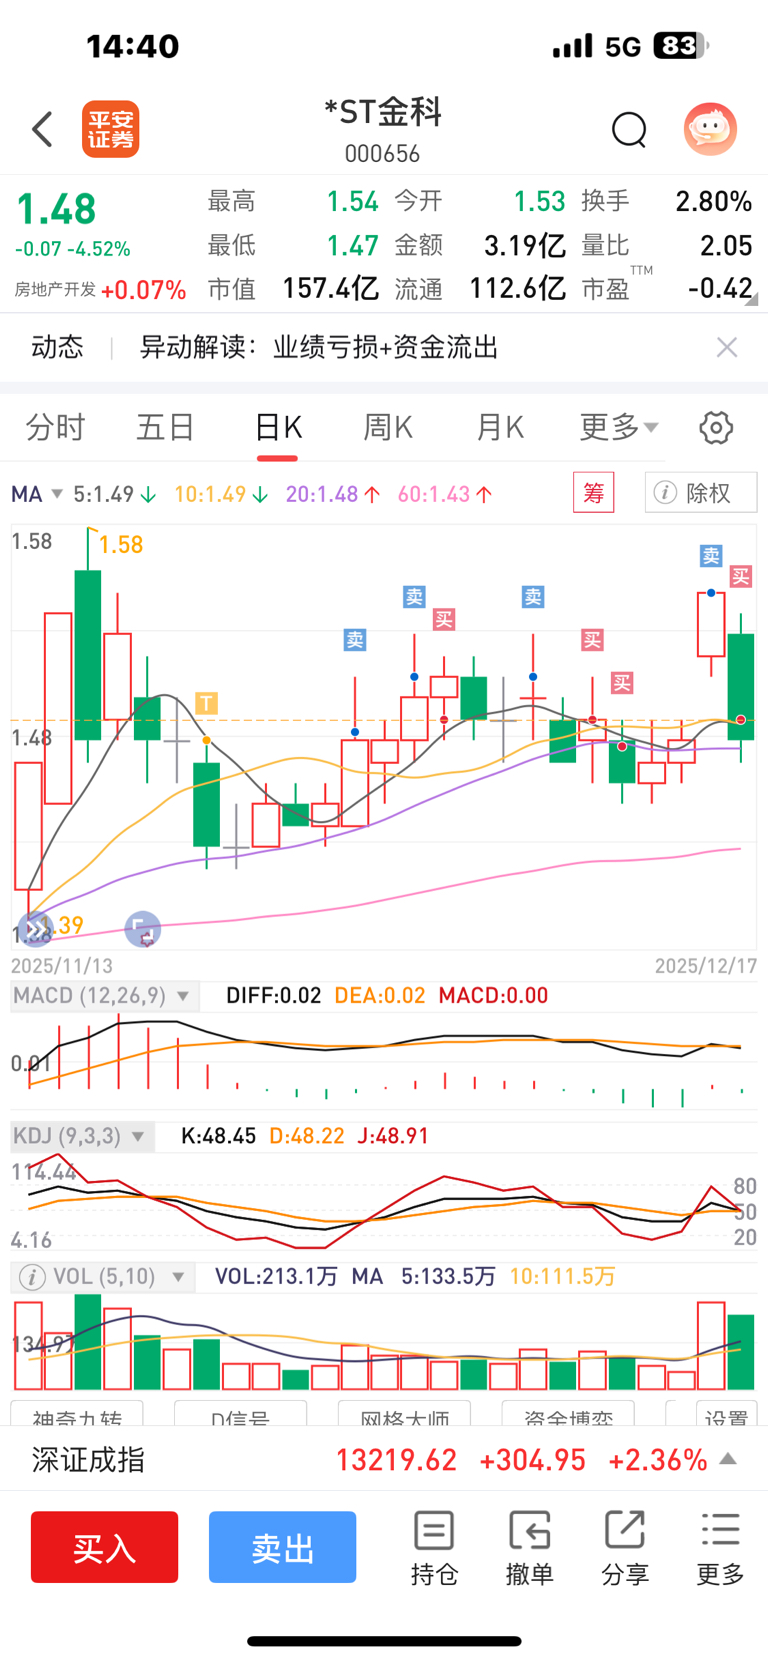Screen dimensions: 768x1663
Task: Open 更多 menu icon at bottom
Action: point(720,1548)
